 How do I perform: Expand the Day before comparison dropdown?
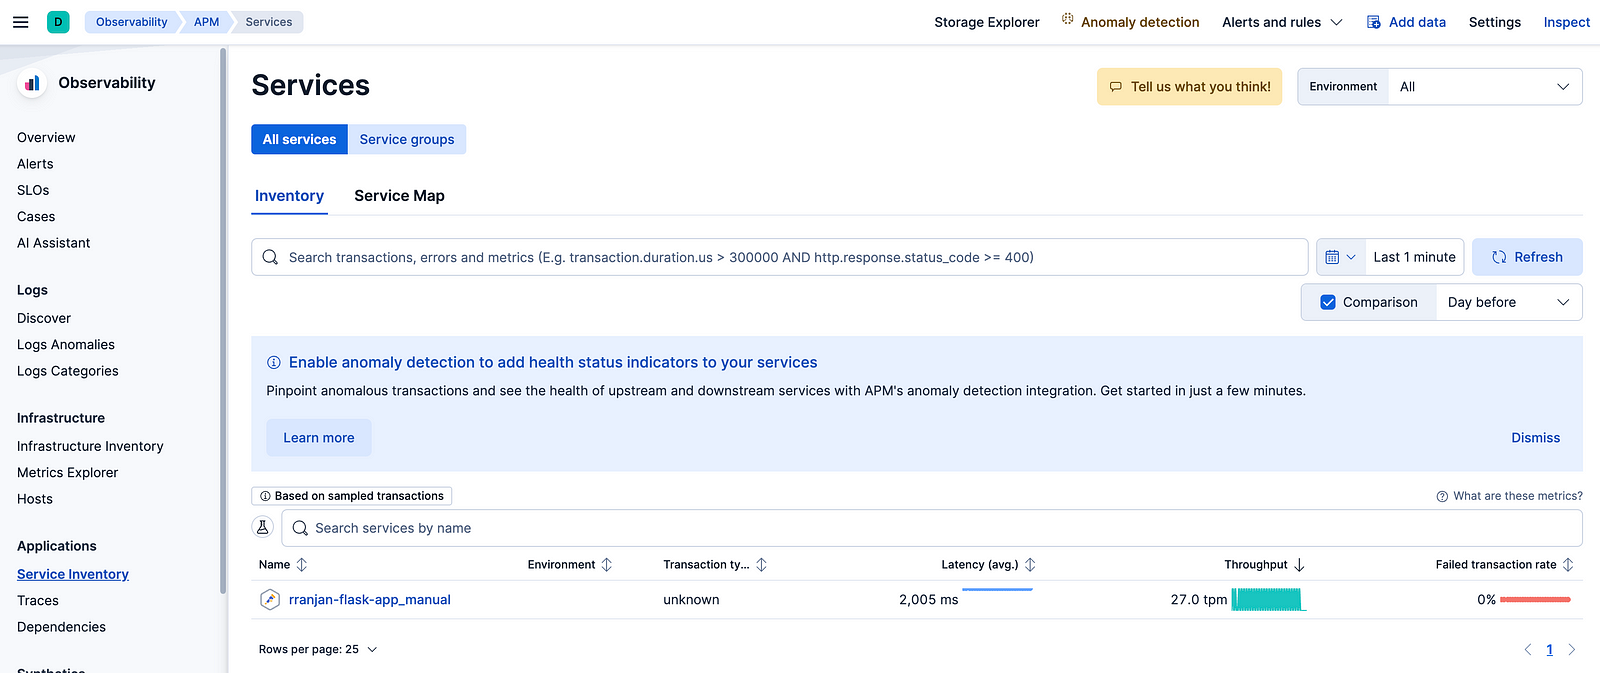[1508, 302]
